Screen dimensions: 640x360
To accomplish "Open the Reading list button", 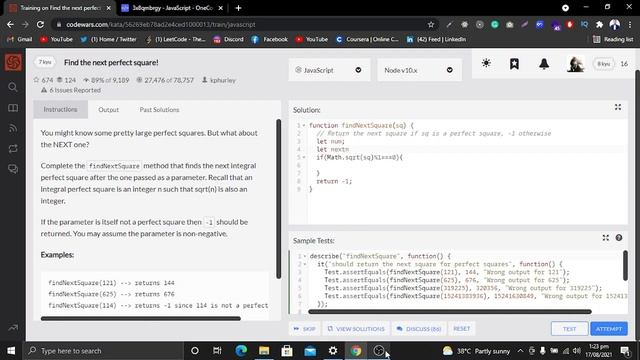I will click(x=613, y=39).
